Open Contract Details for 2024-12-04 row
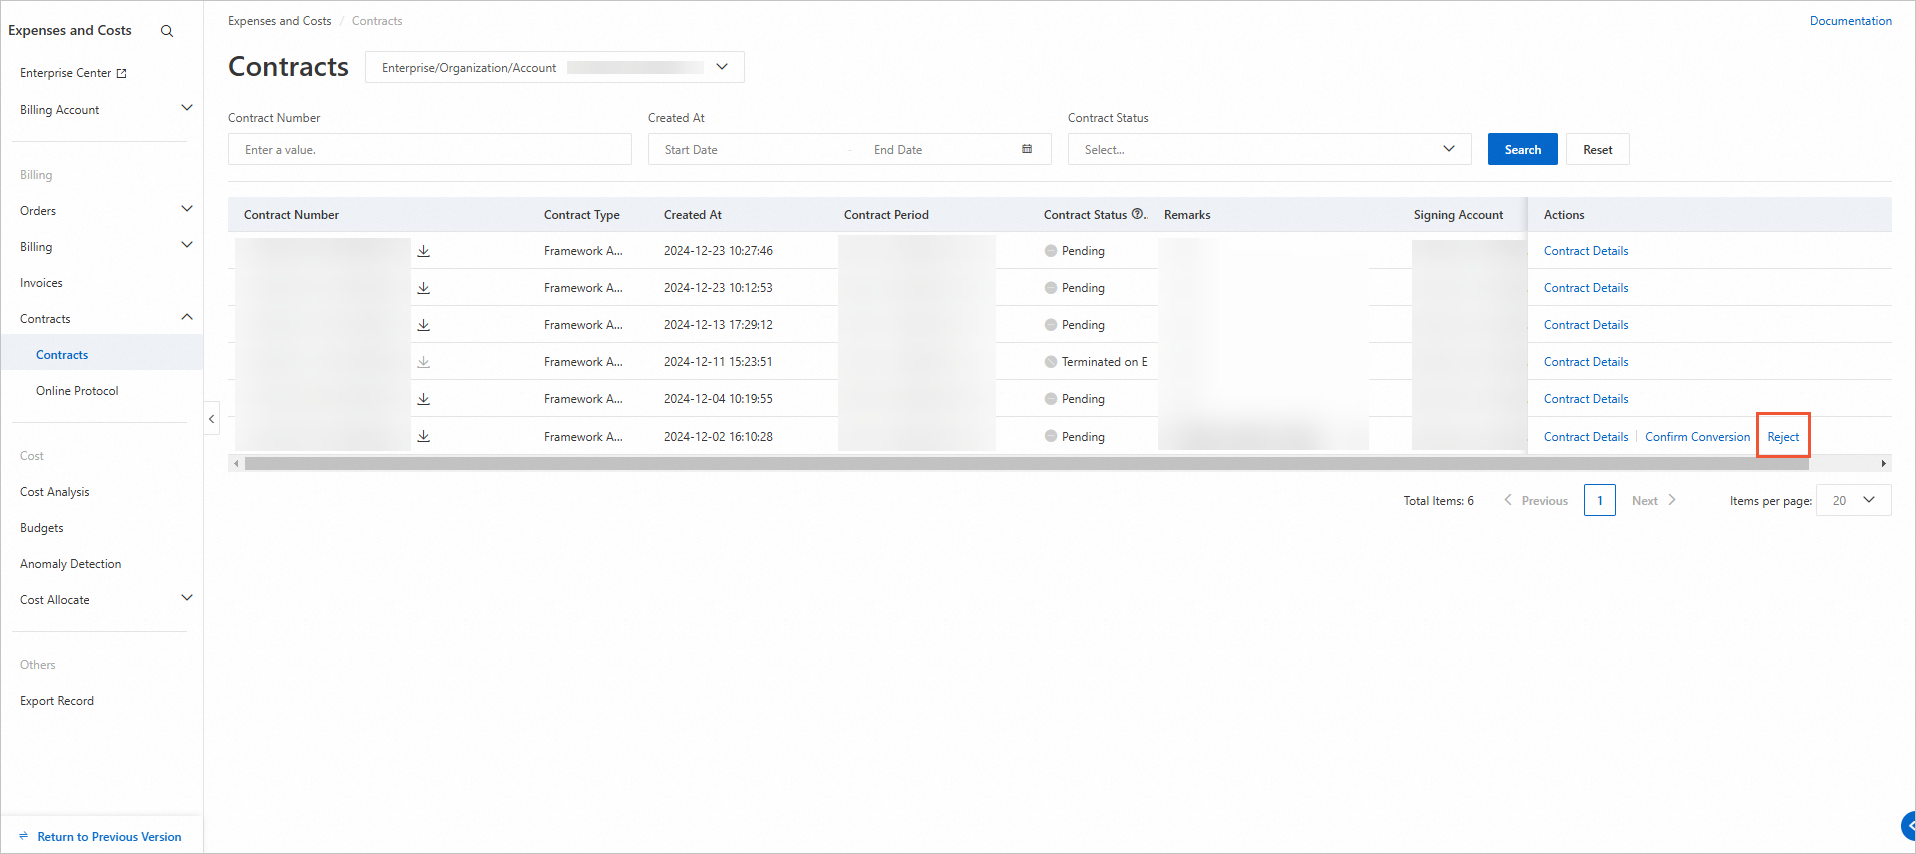 (1586, 399)
